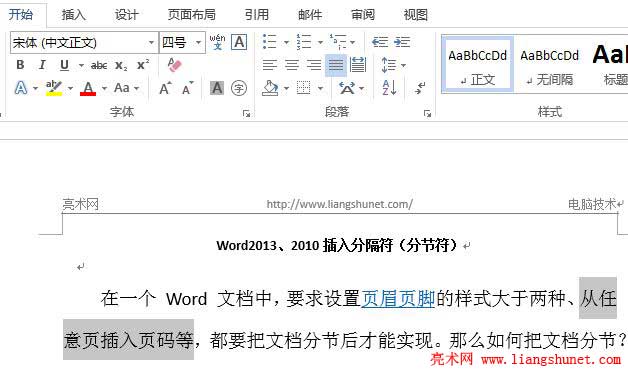Apply paragraph borders
This screenshot has height=369, width=628.
[x=304, y=88]
